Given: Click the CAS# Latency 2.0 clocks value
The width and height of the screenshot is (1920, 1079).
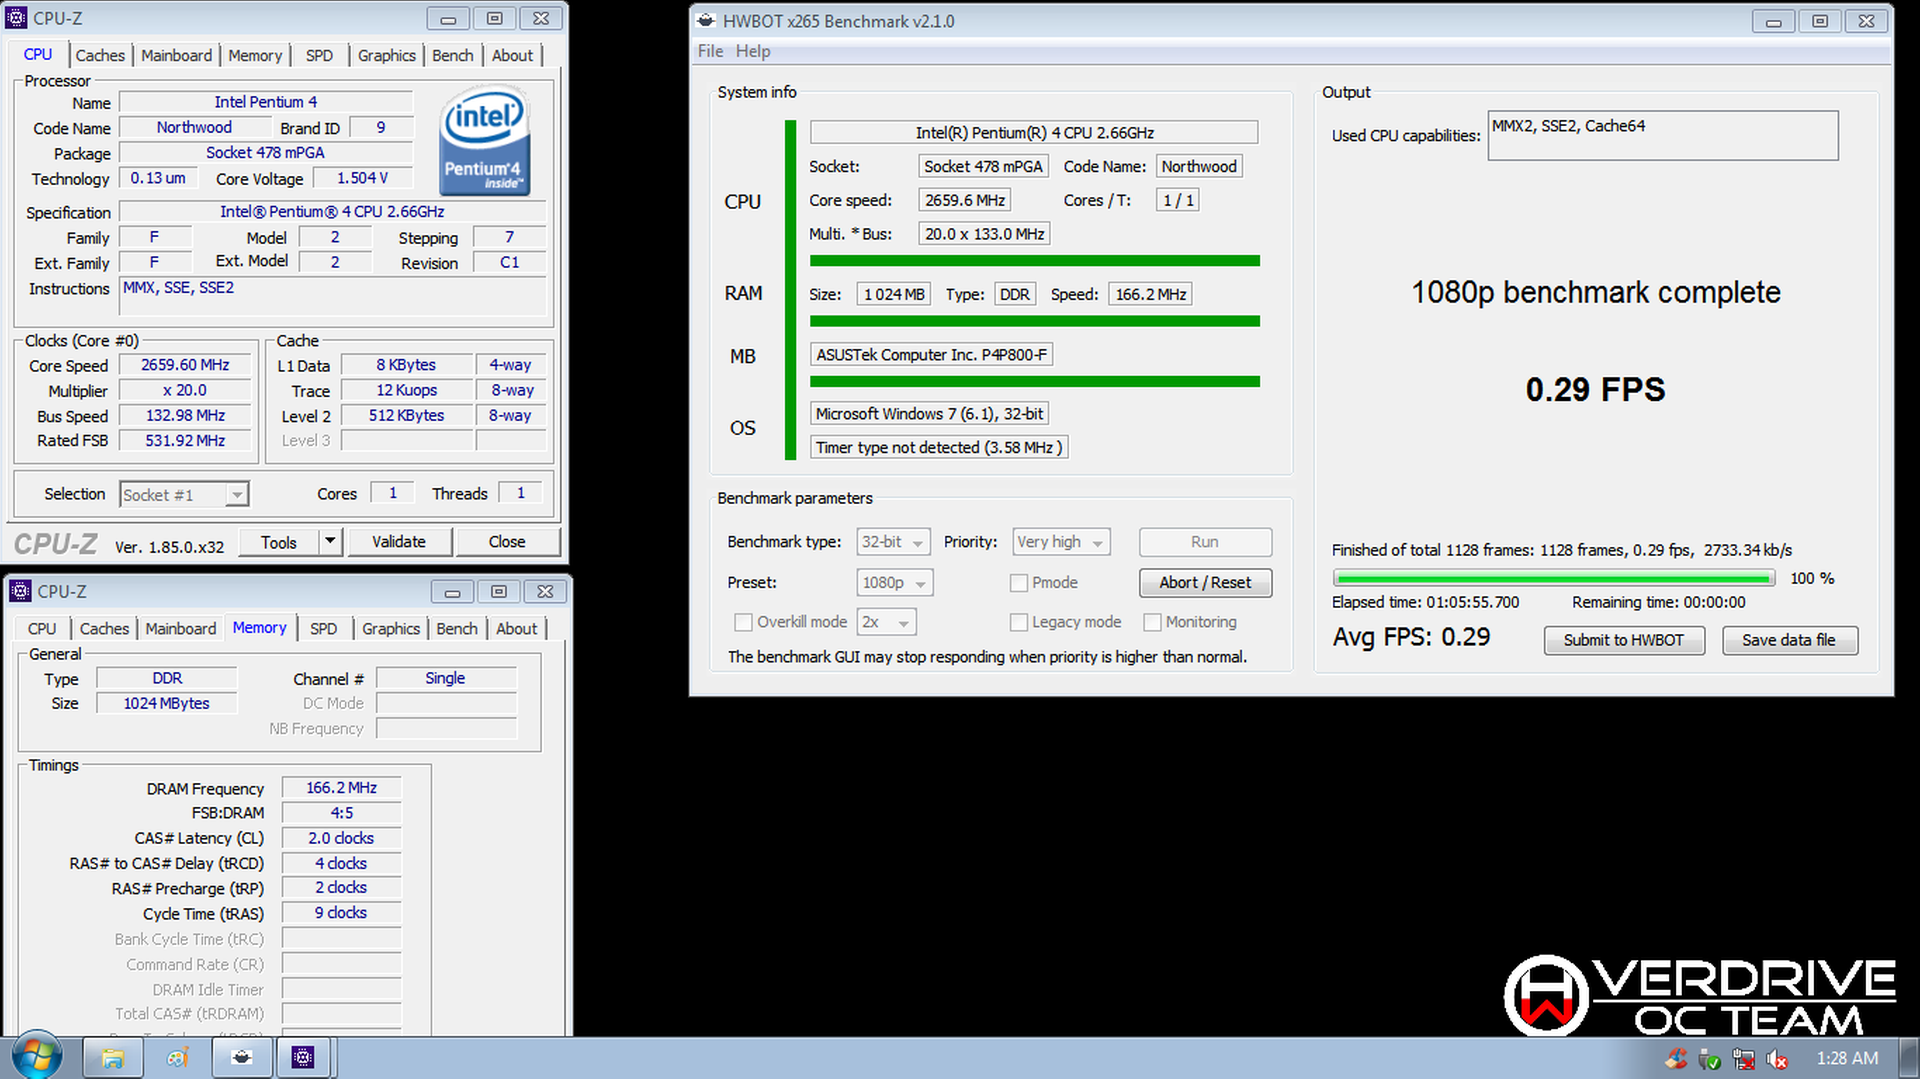Looking at the screenshot, I should tap(341, 838).
